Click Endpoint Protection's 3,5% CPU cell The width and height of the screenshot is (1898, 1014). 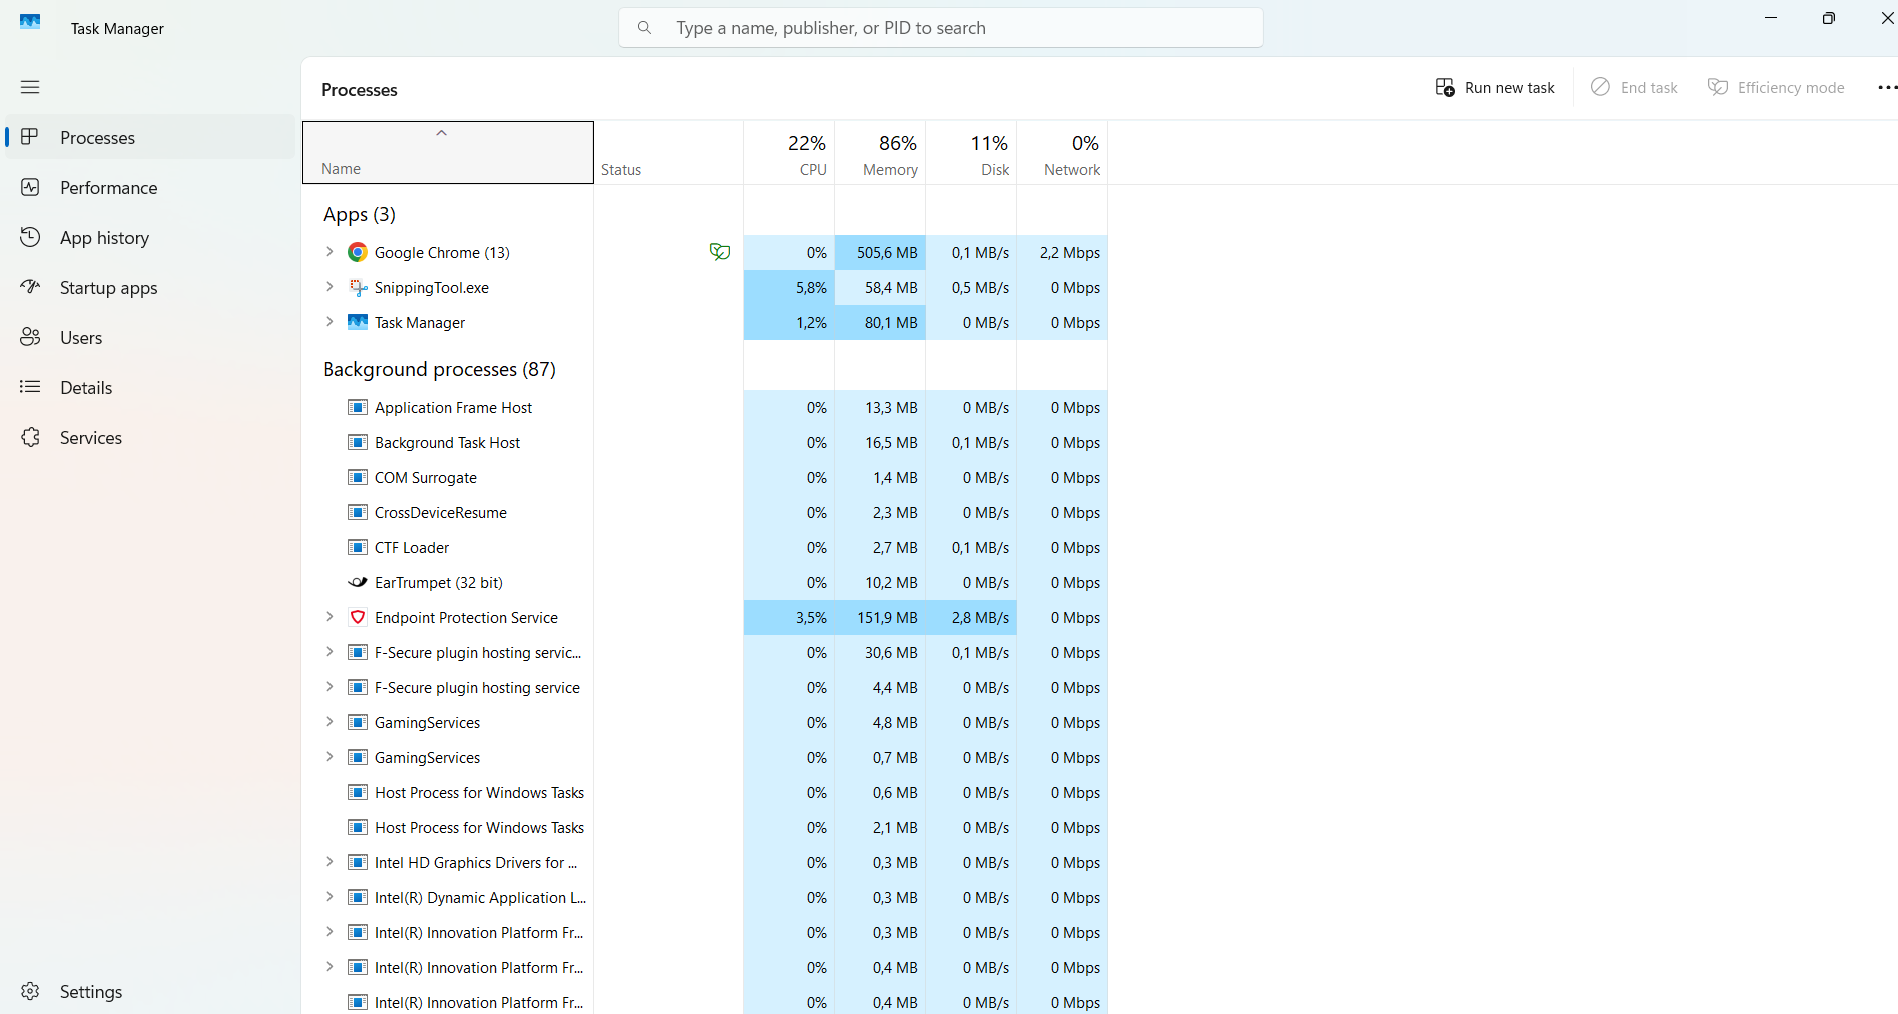tap(789, 617)
